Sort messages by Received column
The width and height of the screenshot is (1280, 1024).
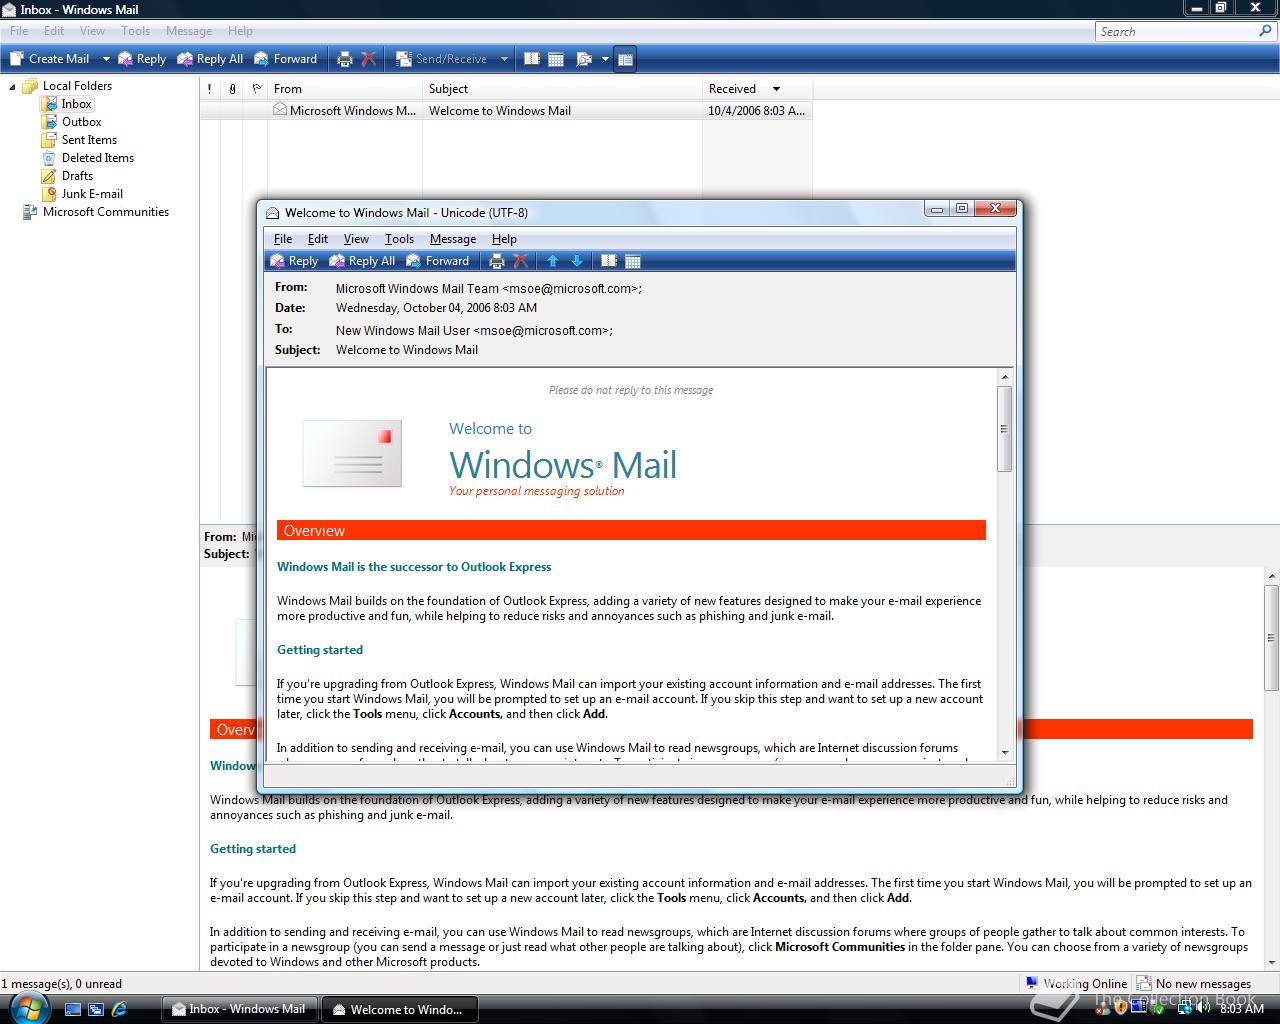coord(757,89)
